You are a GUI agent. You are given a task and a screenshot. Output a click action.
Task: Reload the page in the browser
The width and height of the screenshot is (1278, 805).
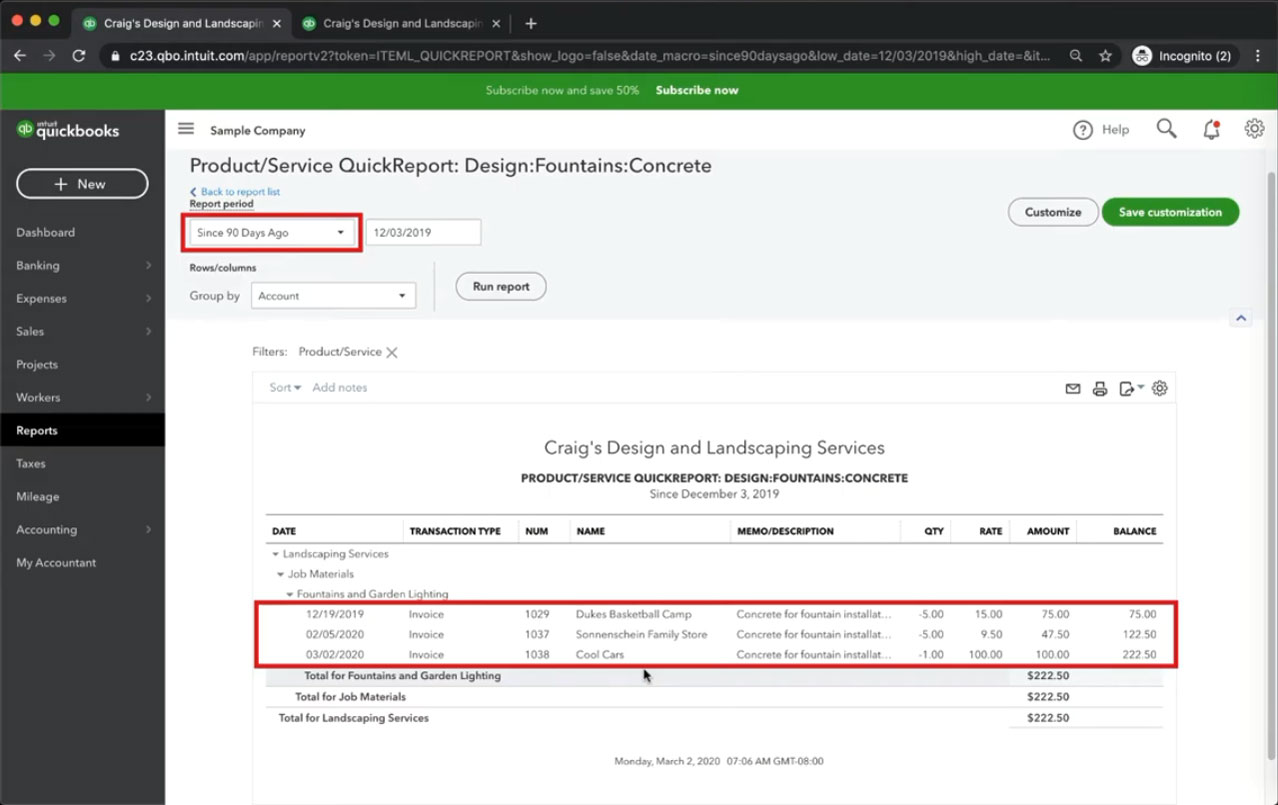[x=79, y=56]
